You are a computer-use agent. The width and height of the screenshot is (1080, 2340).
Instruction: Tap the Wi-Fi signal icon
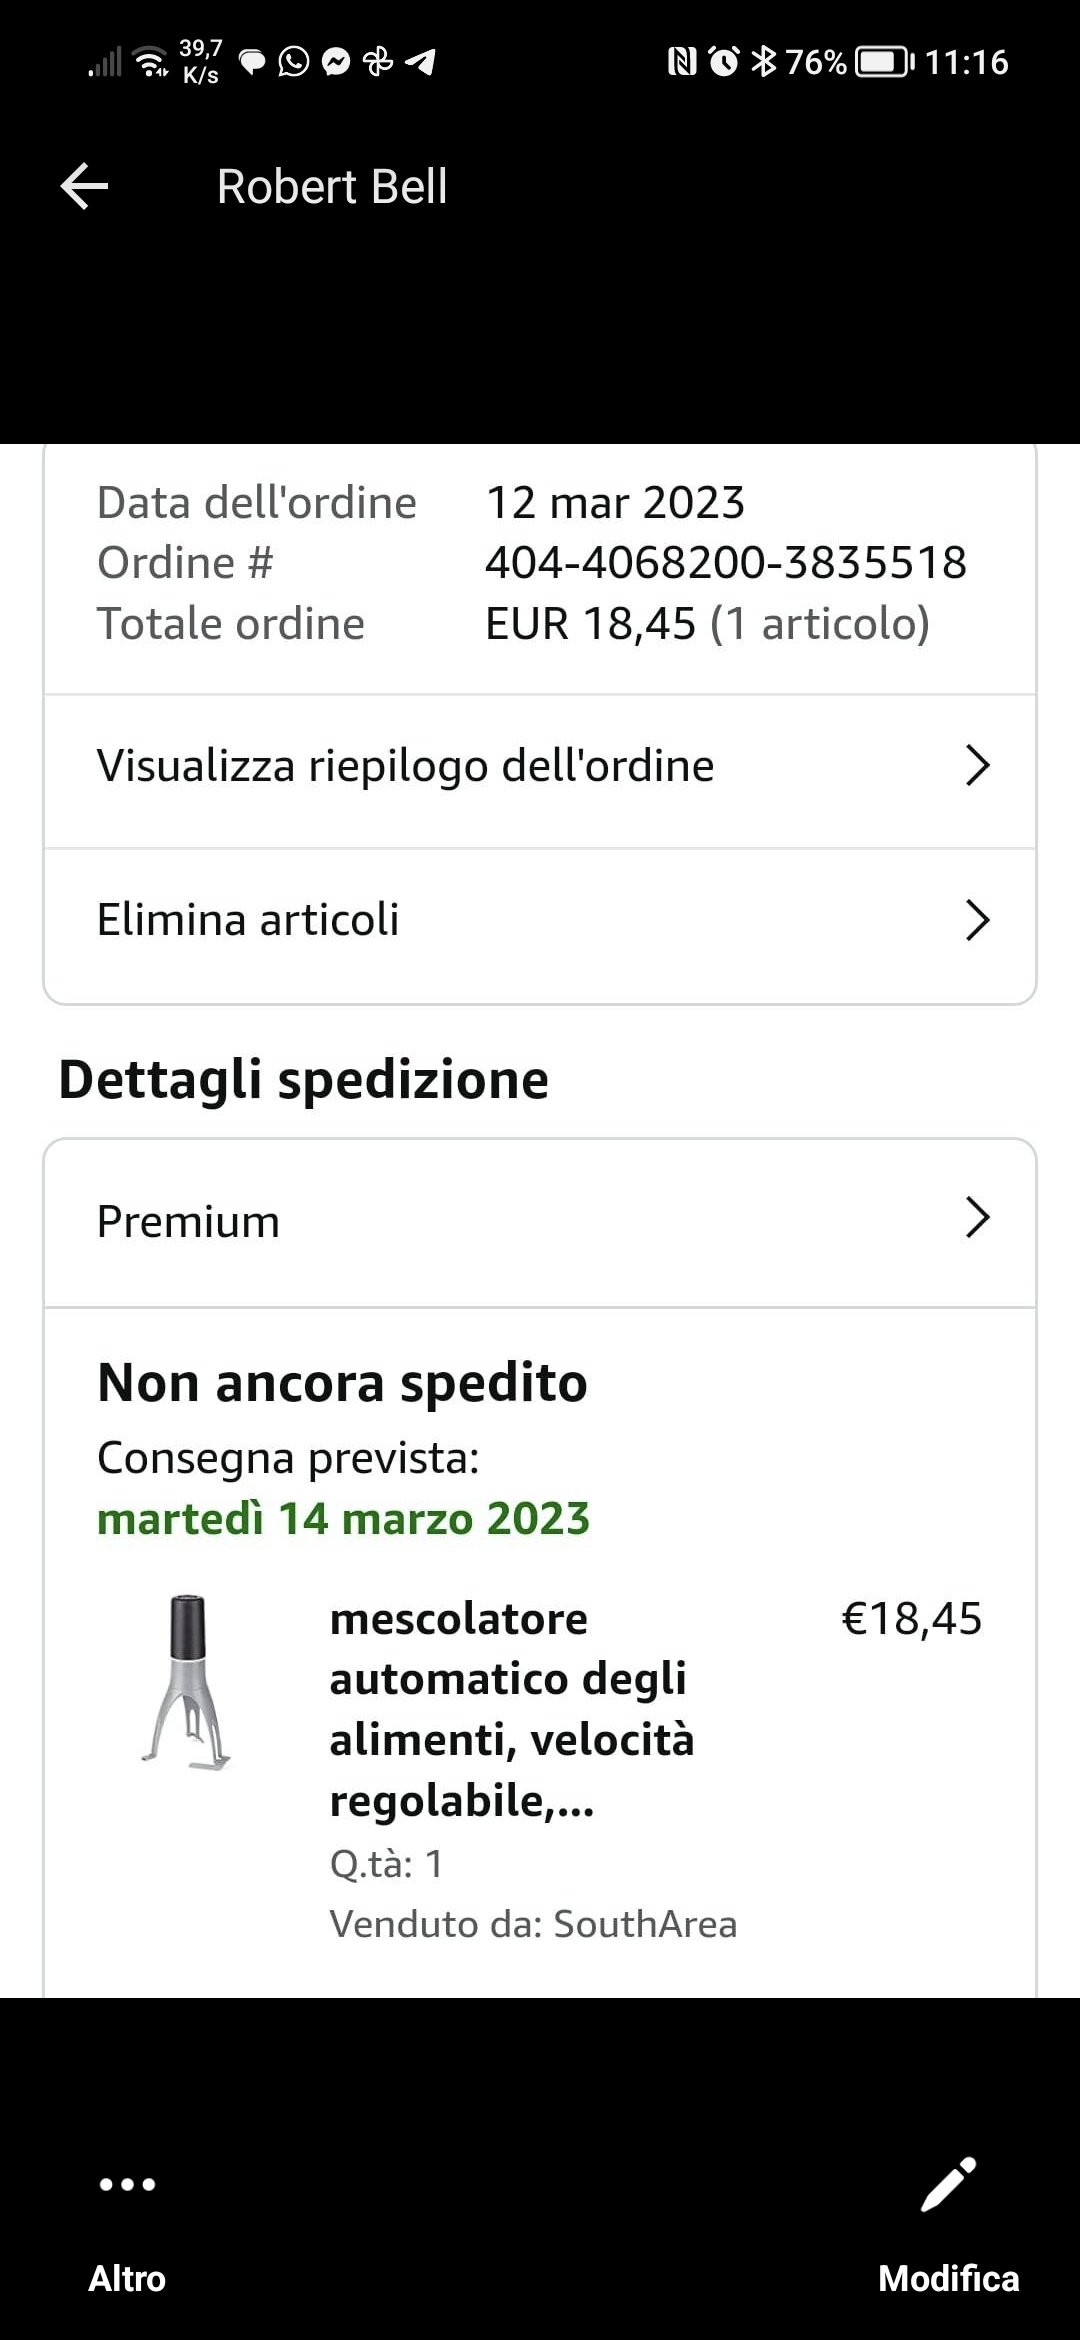(x=152, y=62)
